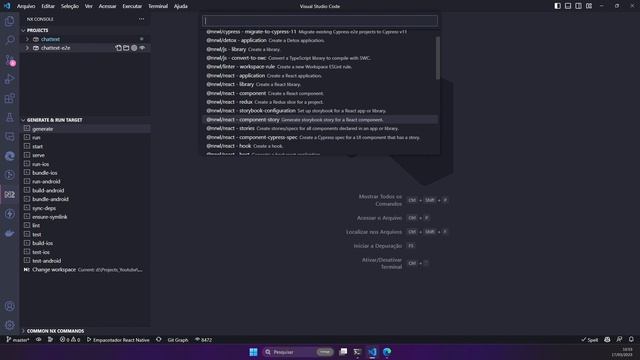This screenshot has width=640, height=360.
Task: Click last action icon on chatinet-e2e row
Action: coord(142,48)
